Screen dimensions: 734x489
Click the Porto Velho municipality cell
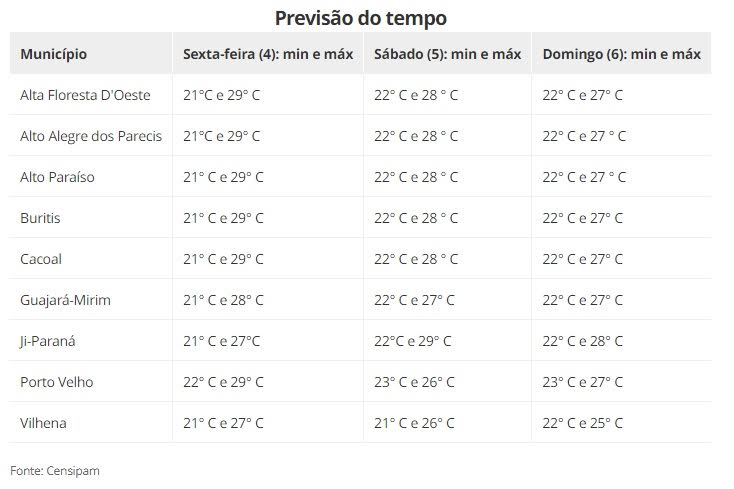click(55, 382)
